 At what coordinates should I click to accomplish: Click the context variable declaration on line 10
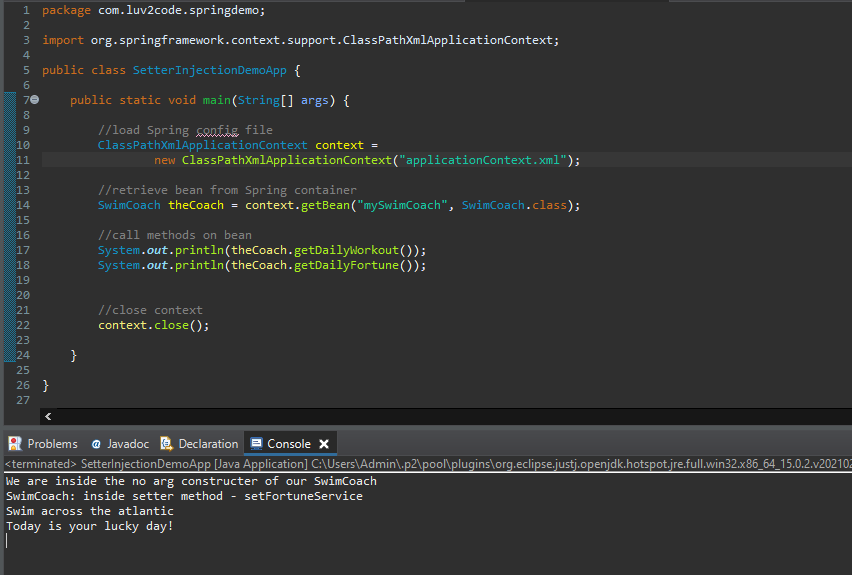(x=339, y=145)
